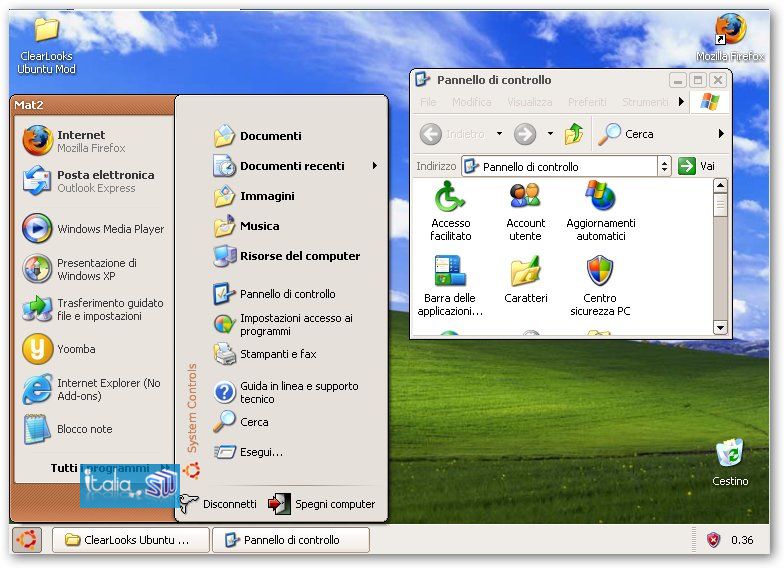The width and height of the screenshot is (784, 568).
Task: Open Guida in linea e supporto tecnico
Action: click(x=295, y=392)
